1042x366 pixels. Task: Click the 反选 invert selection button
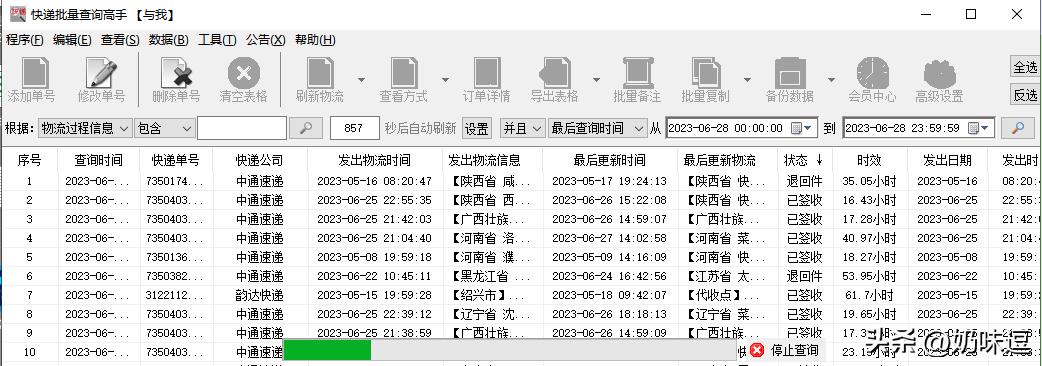click(x=1025, y=95)
